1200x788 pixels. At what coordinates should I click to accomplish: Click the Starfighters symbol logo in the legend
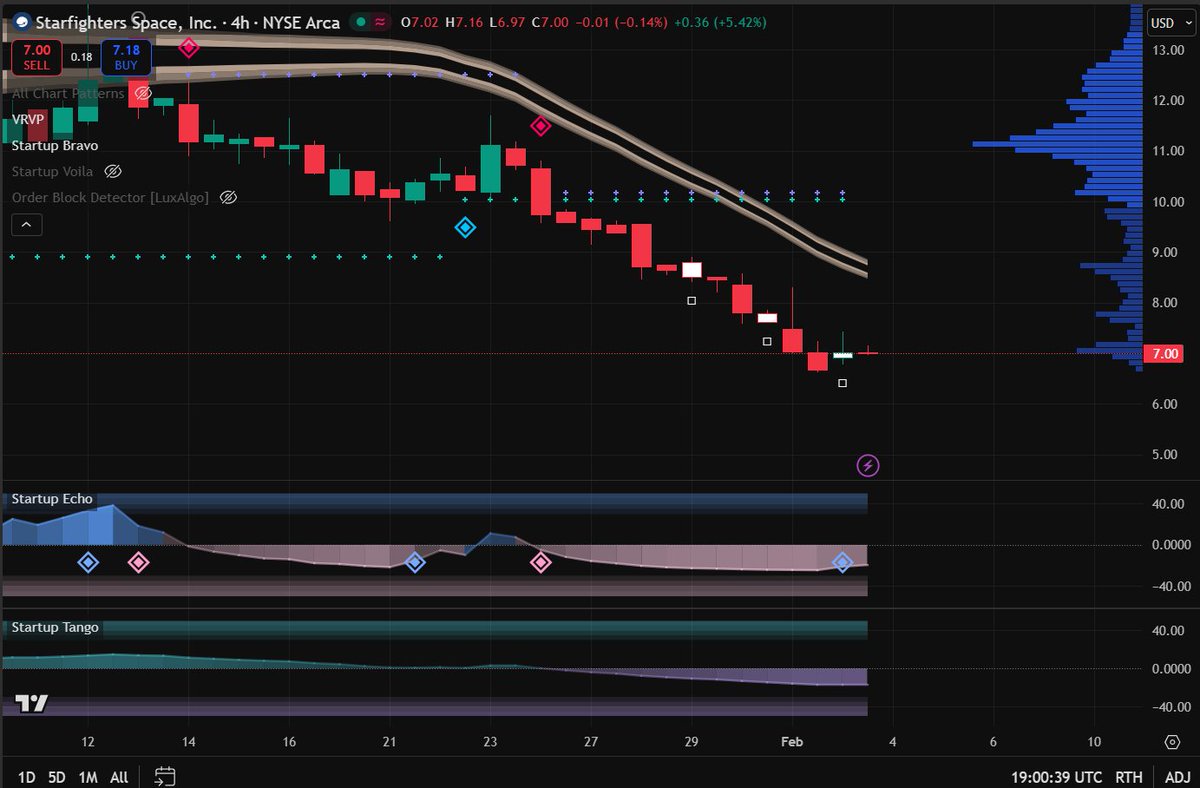click(19, 22)
